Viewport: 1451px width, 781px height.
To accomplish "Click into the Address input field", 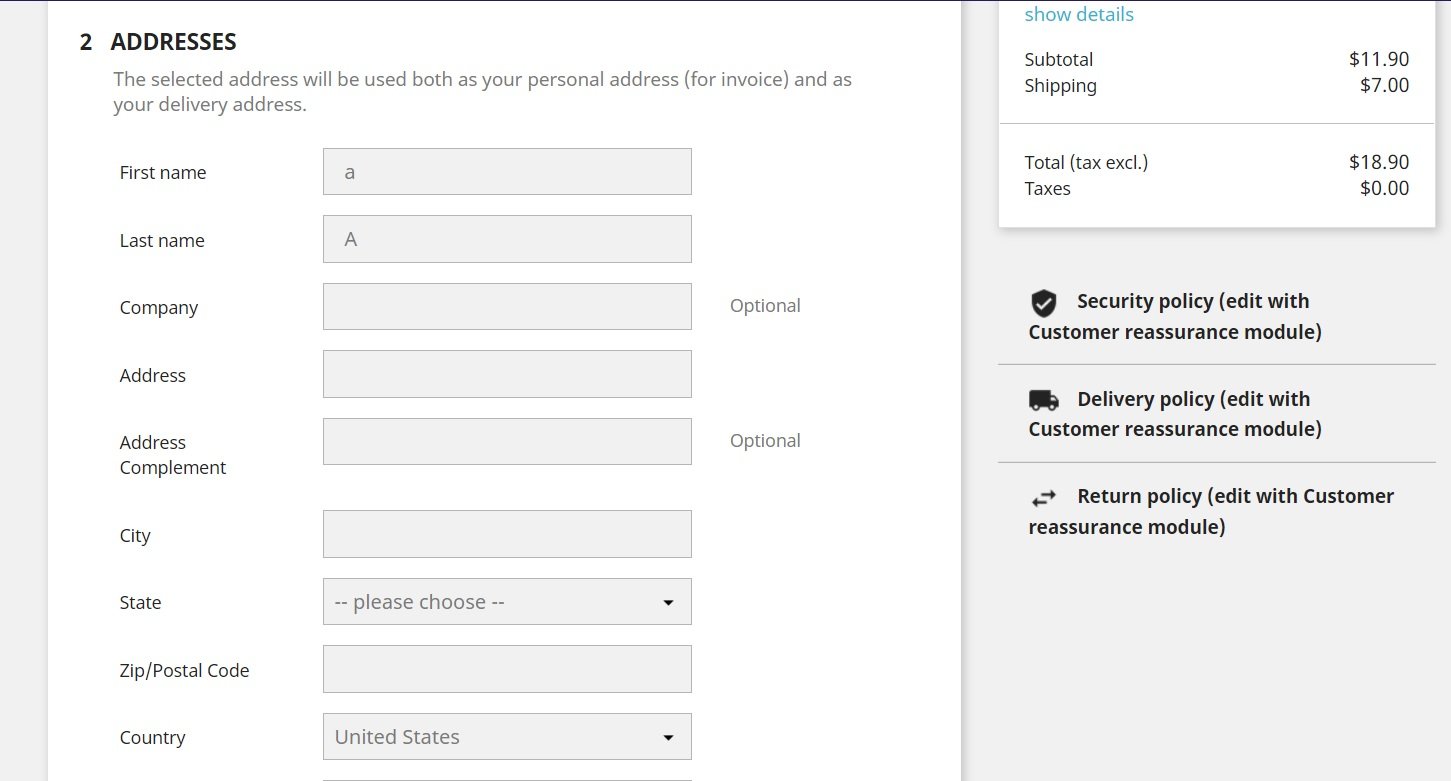I will [x=507, y=374].
